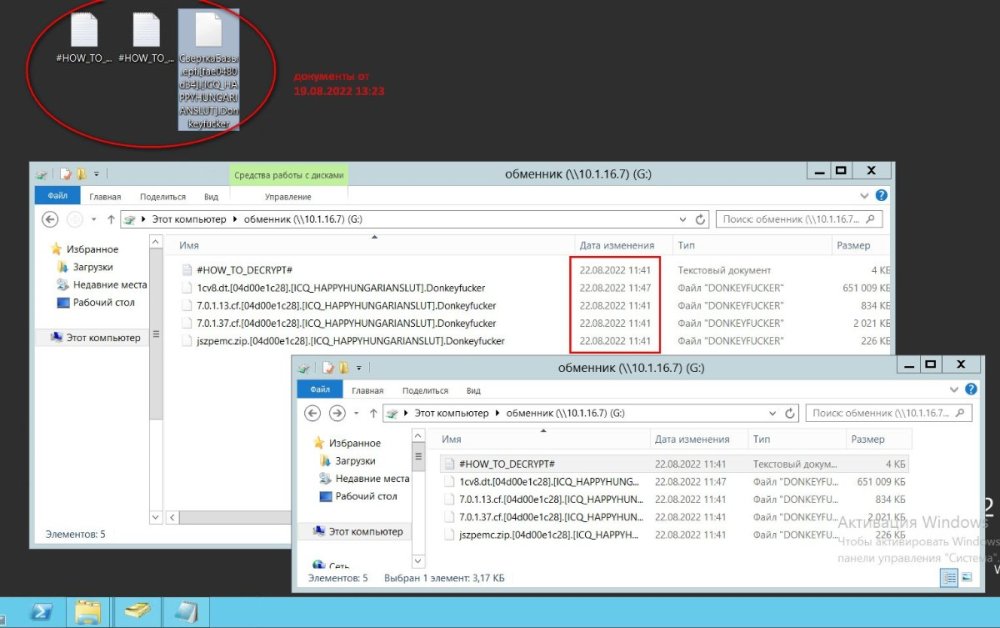Click the yellow disk drive taskbar icon
This screenshot has width=1000, height=628.
point(137,611)
